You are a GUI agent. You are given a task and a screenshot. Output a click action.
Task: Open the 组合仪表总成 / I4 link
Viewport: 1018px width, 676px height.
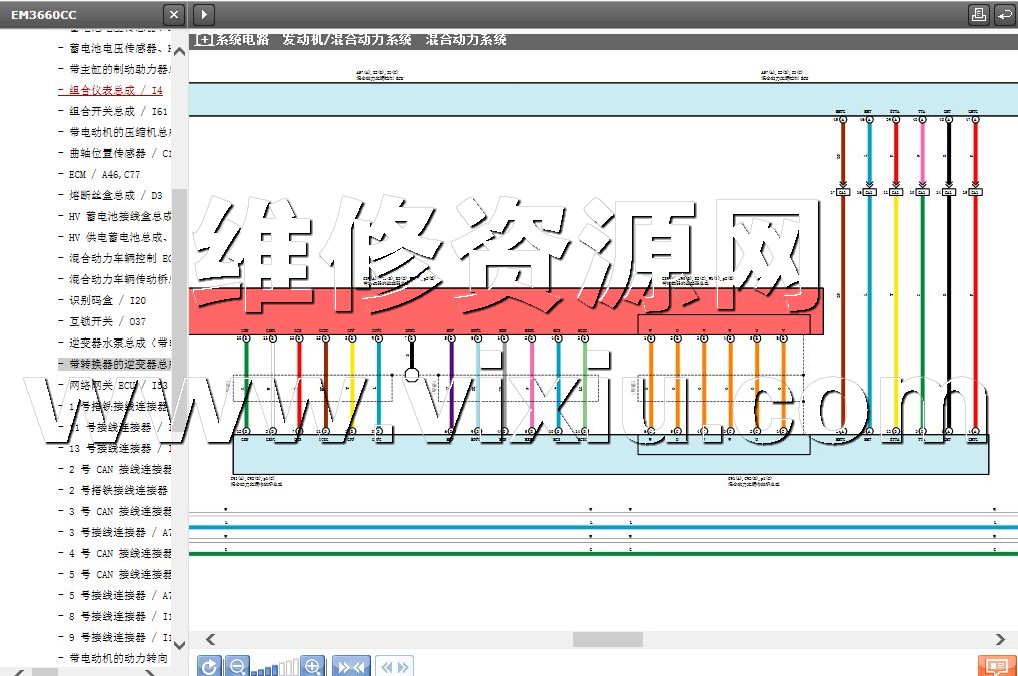pyautogui.click(x=115, y=90)
